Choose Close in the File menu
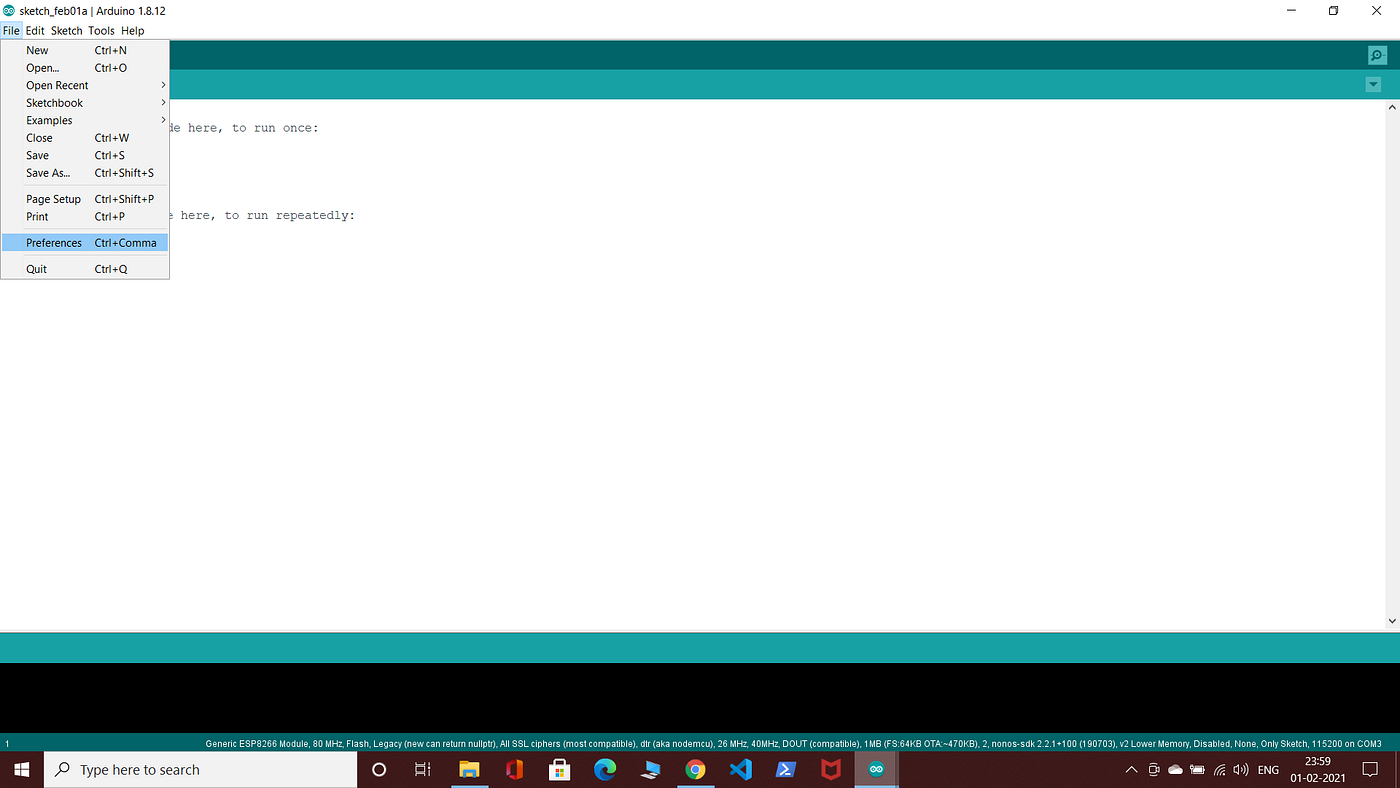 pos(85,138)
